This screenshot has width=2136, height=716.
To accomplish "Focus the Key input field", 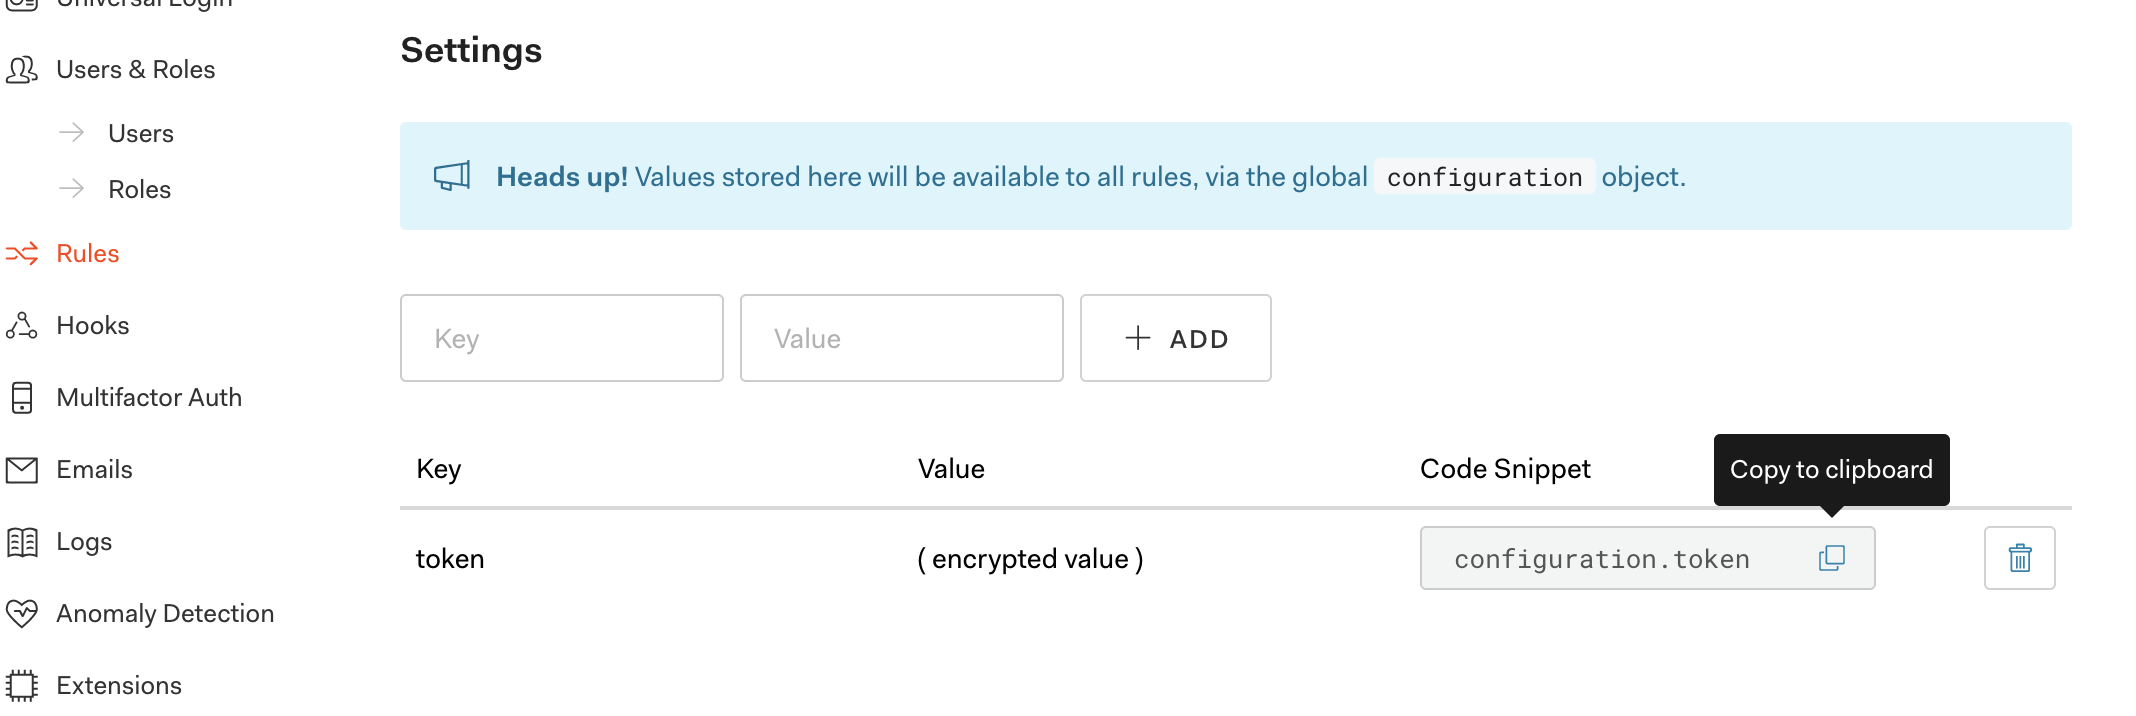I will [x=561, y=338].
